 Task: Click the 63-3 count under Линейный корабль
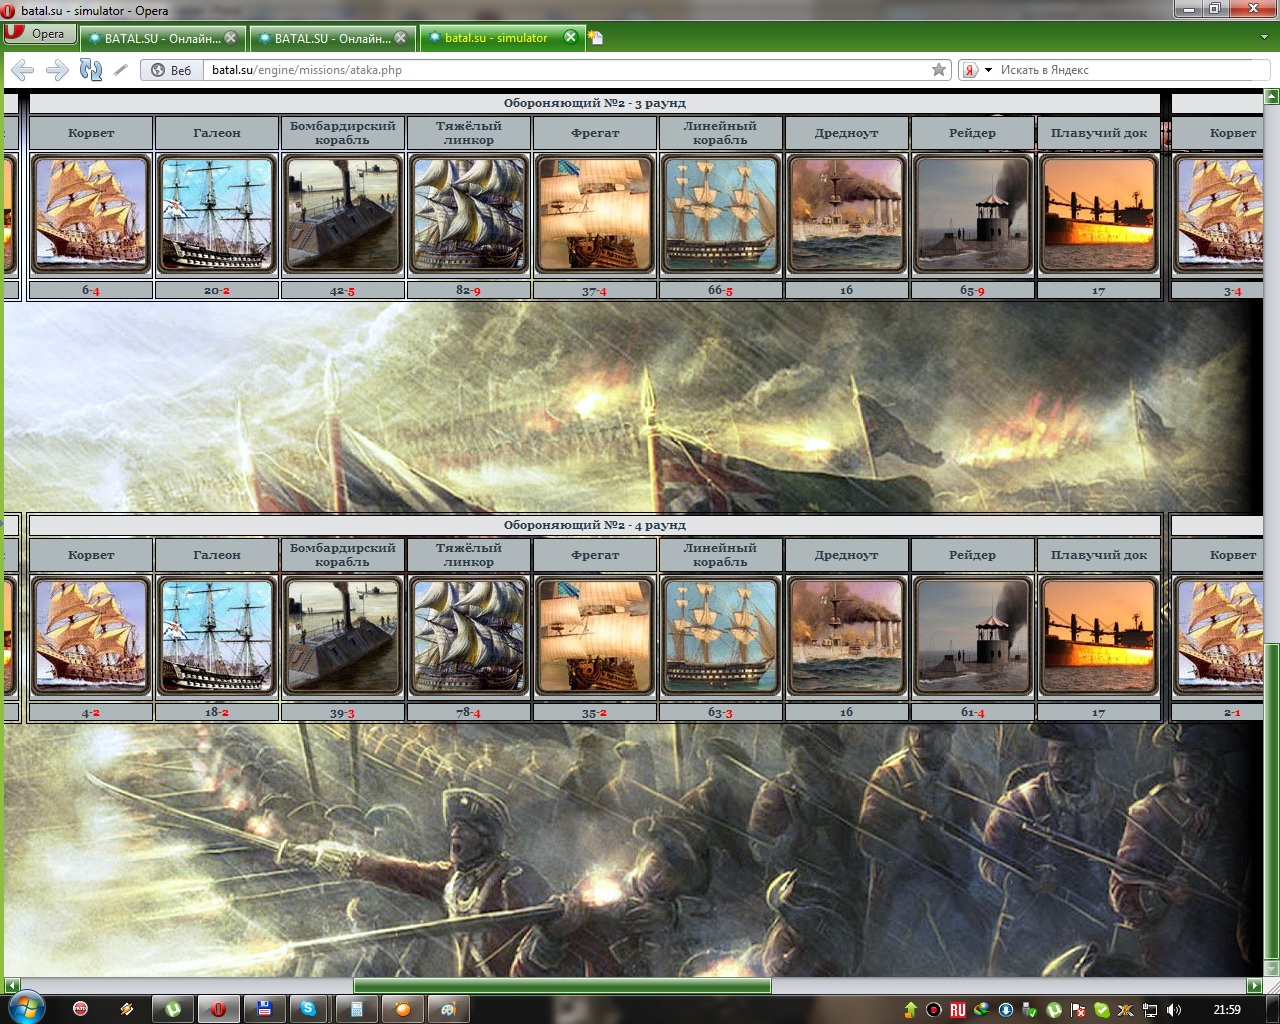[x=721, y=712]
